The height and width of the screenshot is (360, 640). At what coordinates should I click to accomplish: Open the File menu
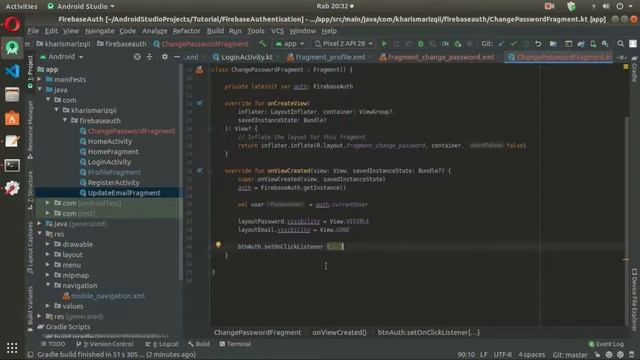[x=33, y=31]
